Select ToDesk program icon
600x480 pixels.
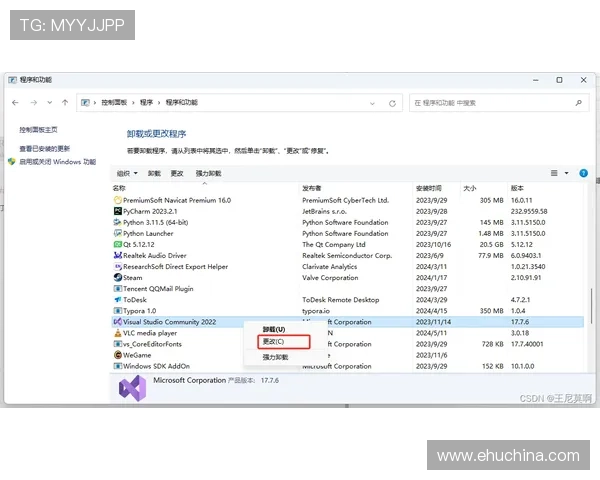(x=118, y=300)
